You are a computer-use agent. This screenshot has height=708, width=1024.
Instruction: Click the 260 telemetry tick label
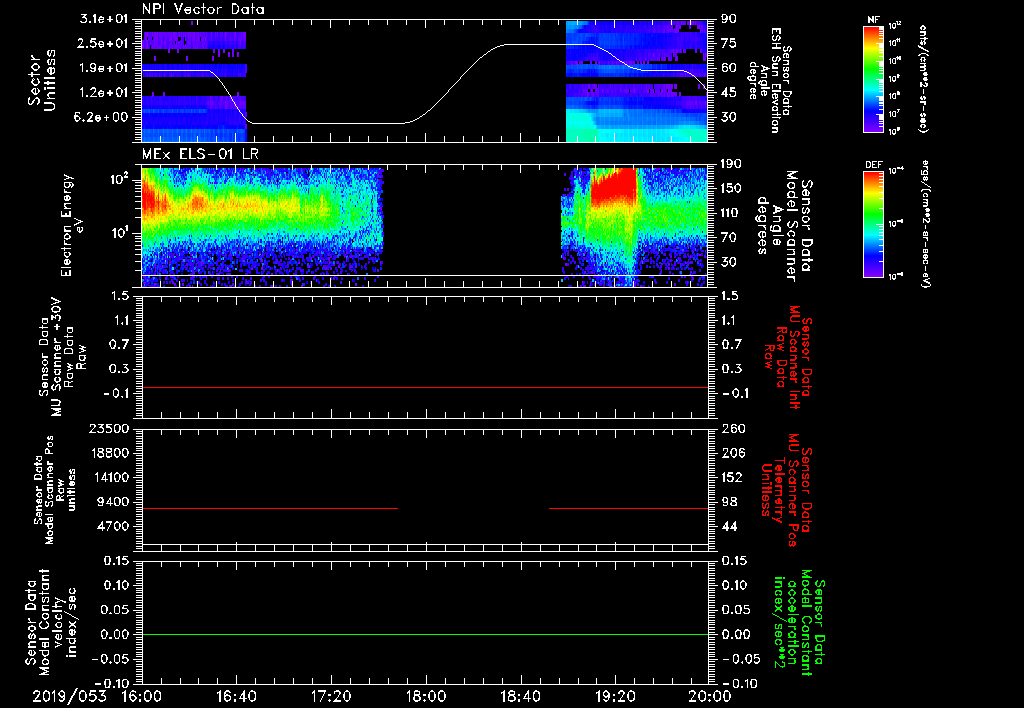click(731, 428)
